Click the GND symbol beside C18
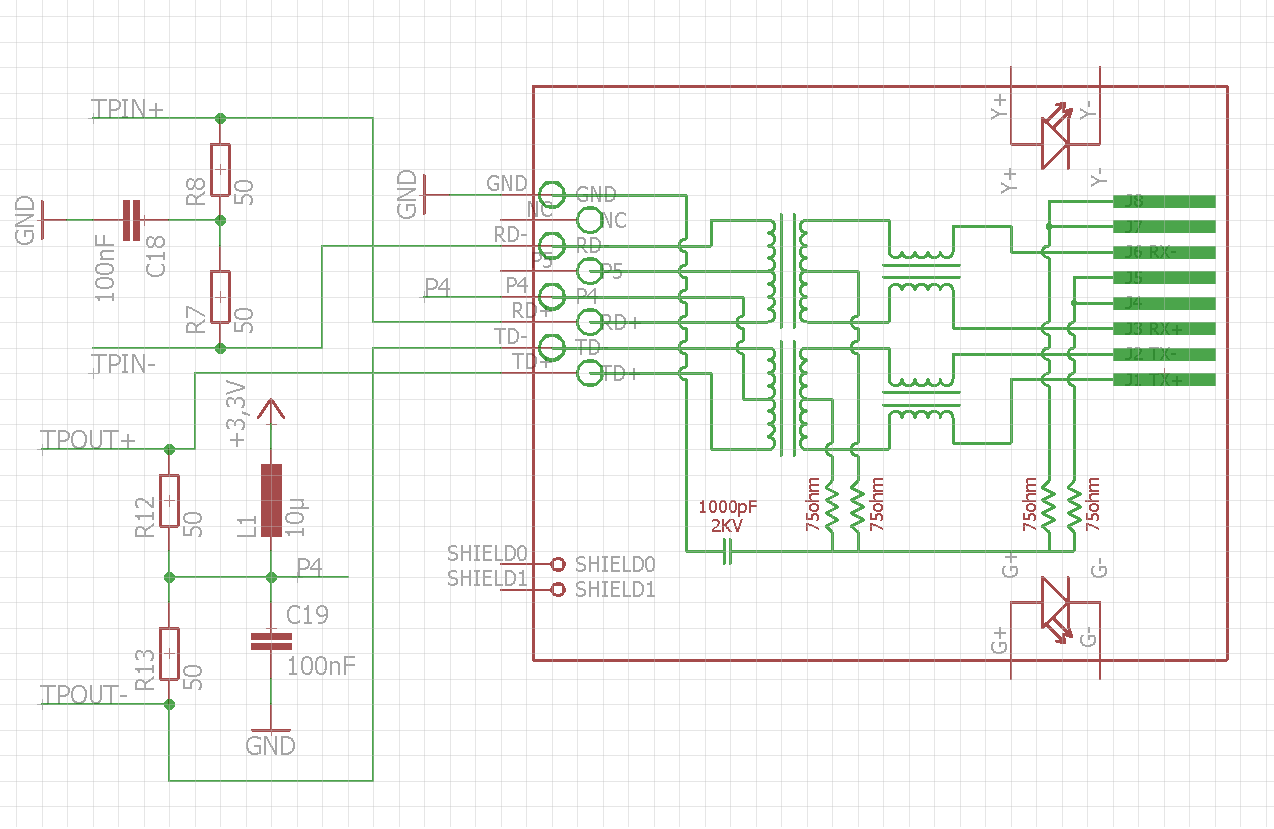Screen dimensions: 1274x829 [x=43, y=220]
